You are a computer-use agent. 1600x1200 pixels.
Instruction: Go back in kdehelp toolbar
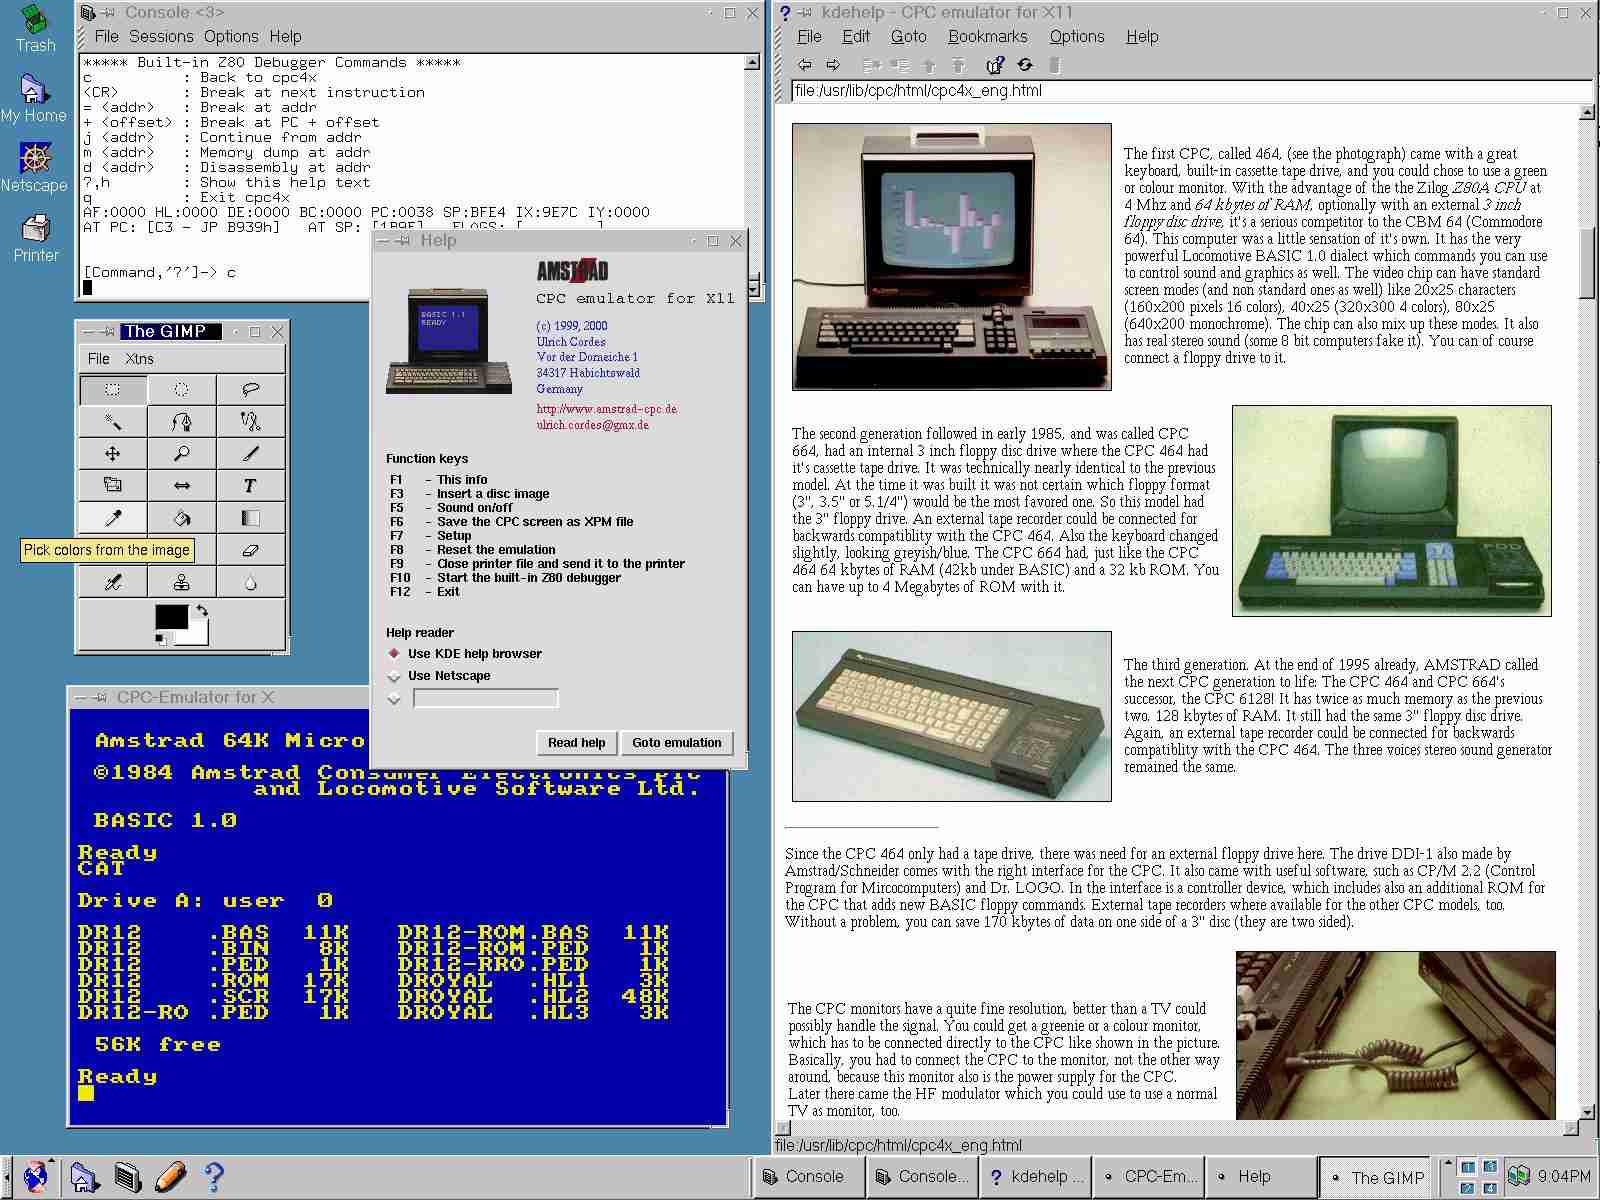pos(804,65)
